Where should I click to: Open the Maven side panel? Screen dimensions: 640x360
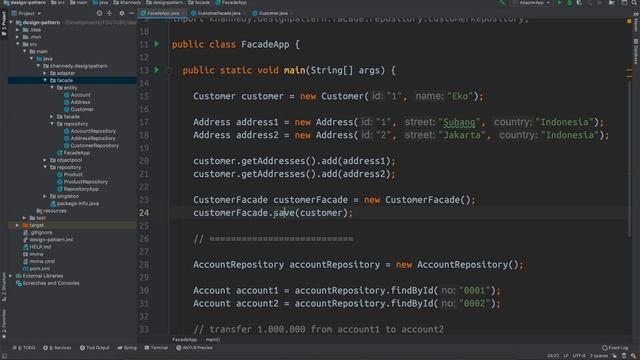(636, 22)
